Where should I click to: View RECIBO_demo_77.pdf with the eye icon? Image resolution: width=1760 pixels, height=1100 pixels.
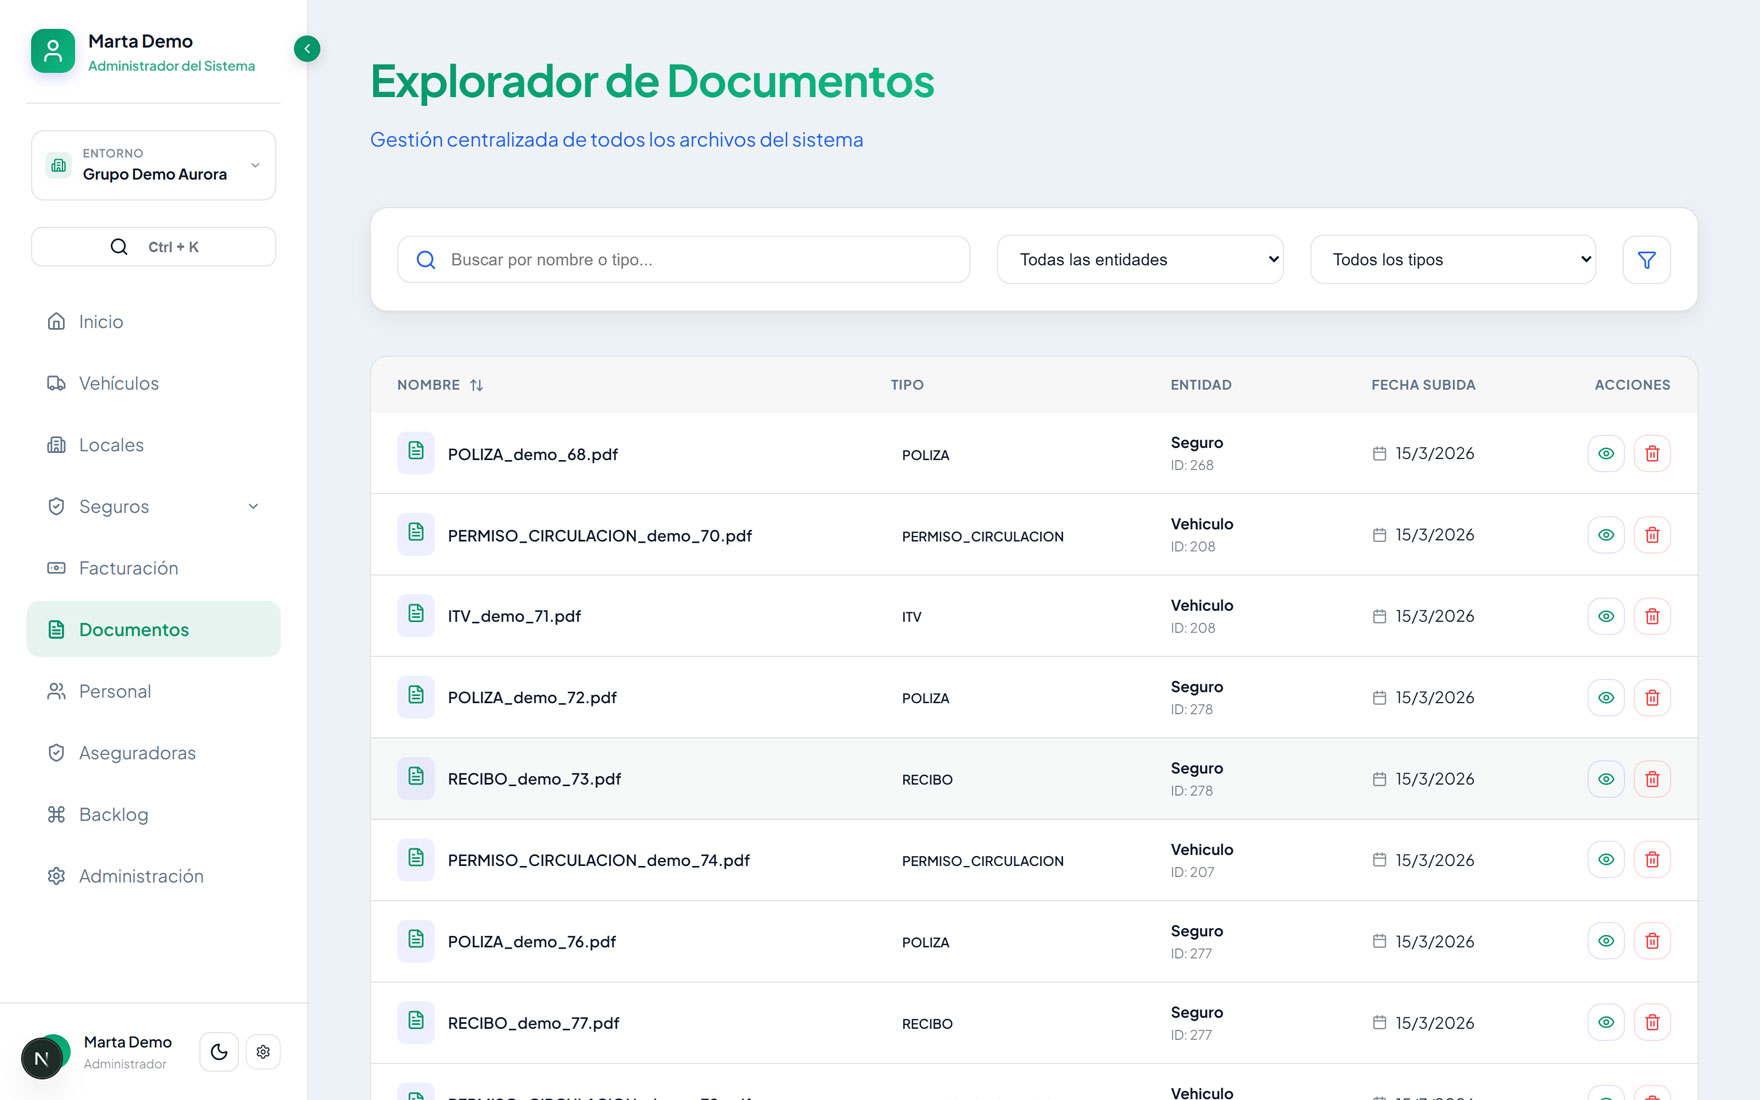point(1606,1023)
